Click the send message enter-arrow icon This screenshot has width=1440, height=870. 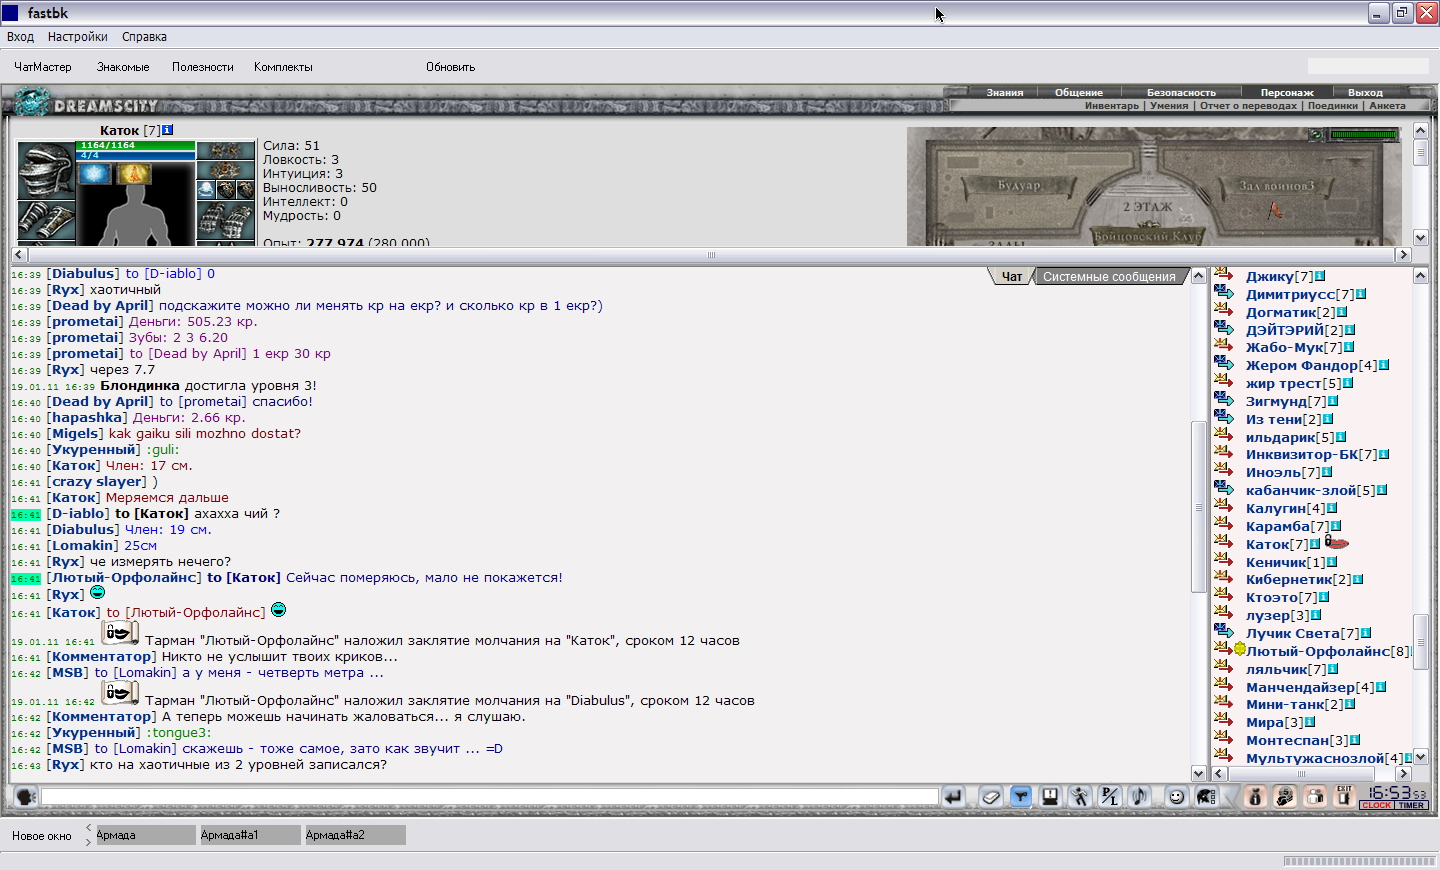953,797
